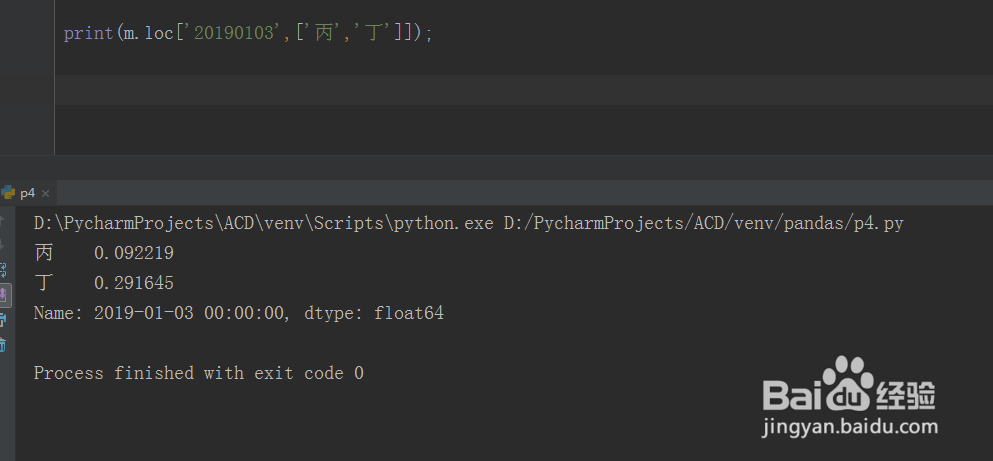Select the p4 run tab

[x=27, y=193]
